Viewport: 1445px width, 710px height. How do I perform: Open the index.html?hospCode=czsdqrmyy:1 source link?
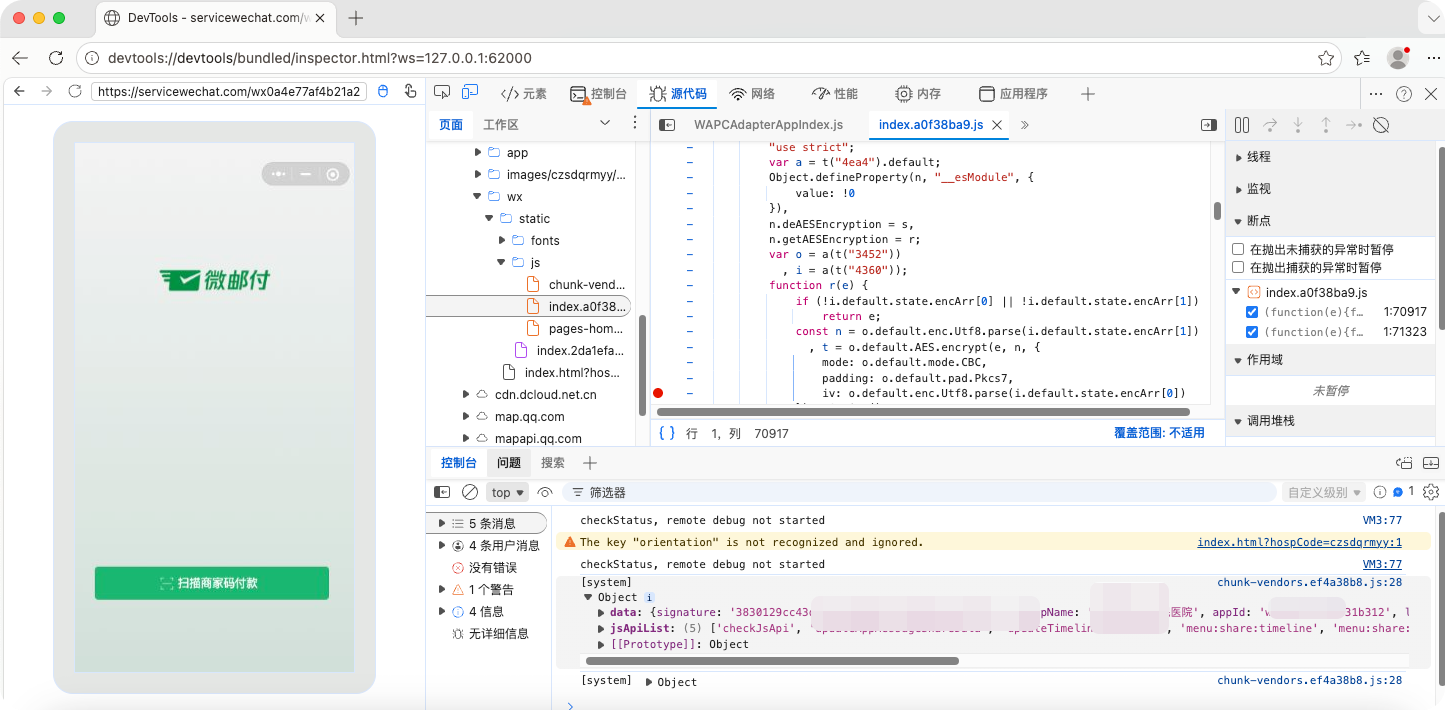[1299, 542]
